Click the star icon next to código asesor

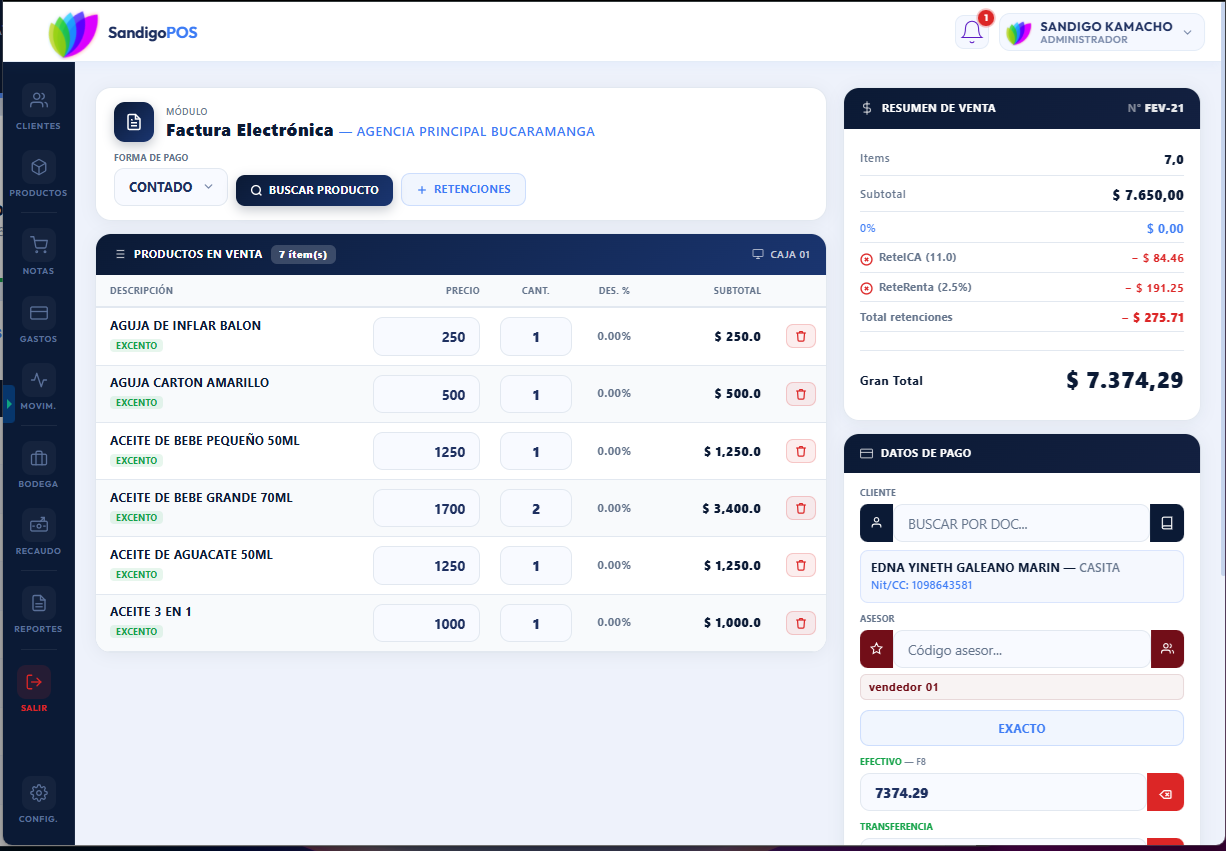[875, 649]
